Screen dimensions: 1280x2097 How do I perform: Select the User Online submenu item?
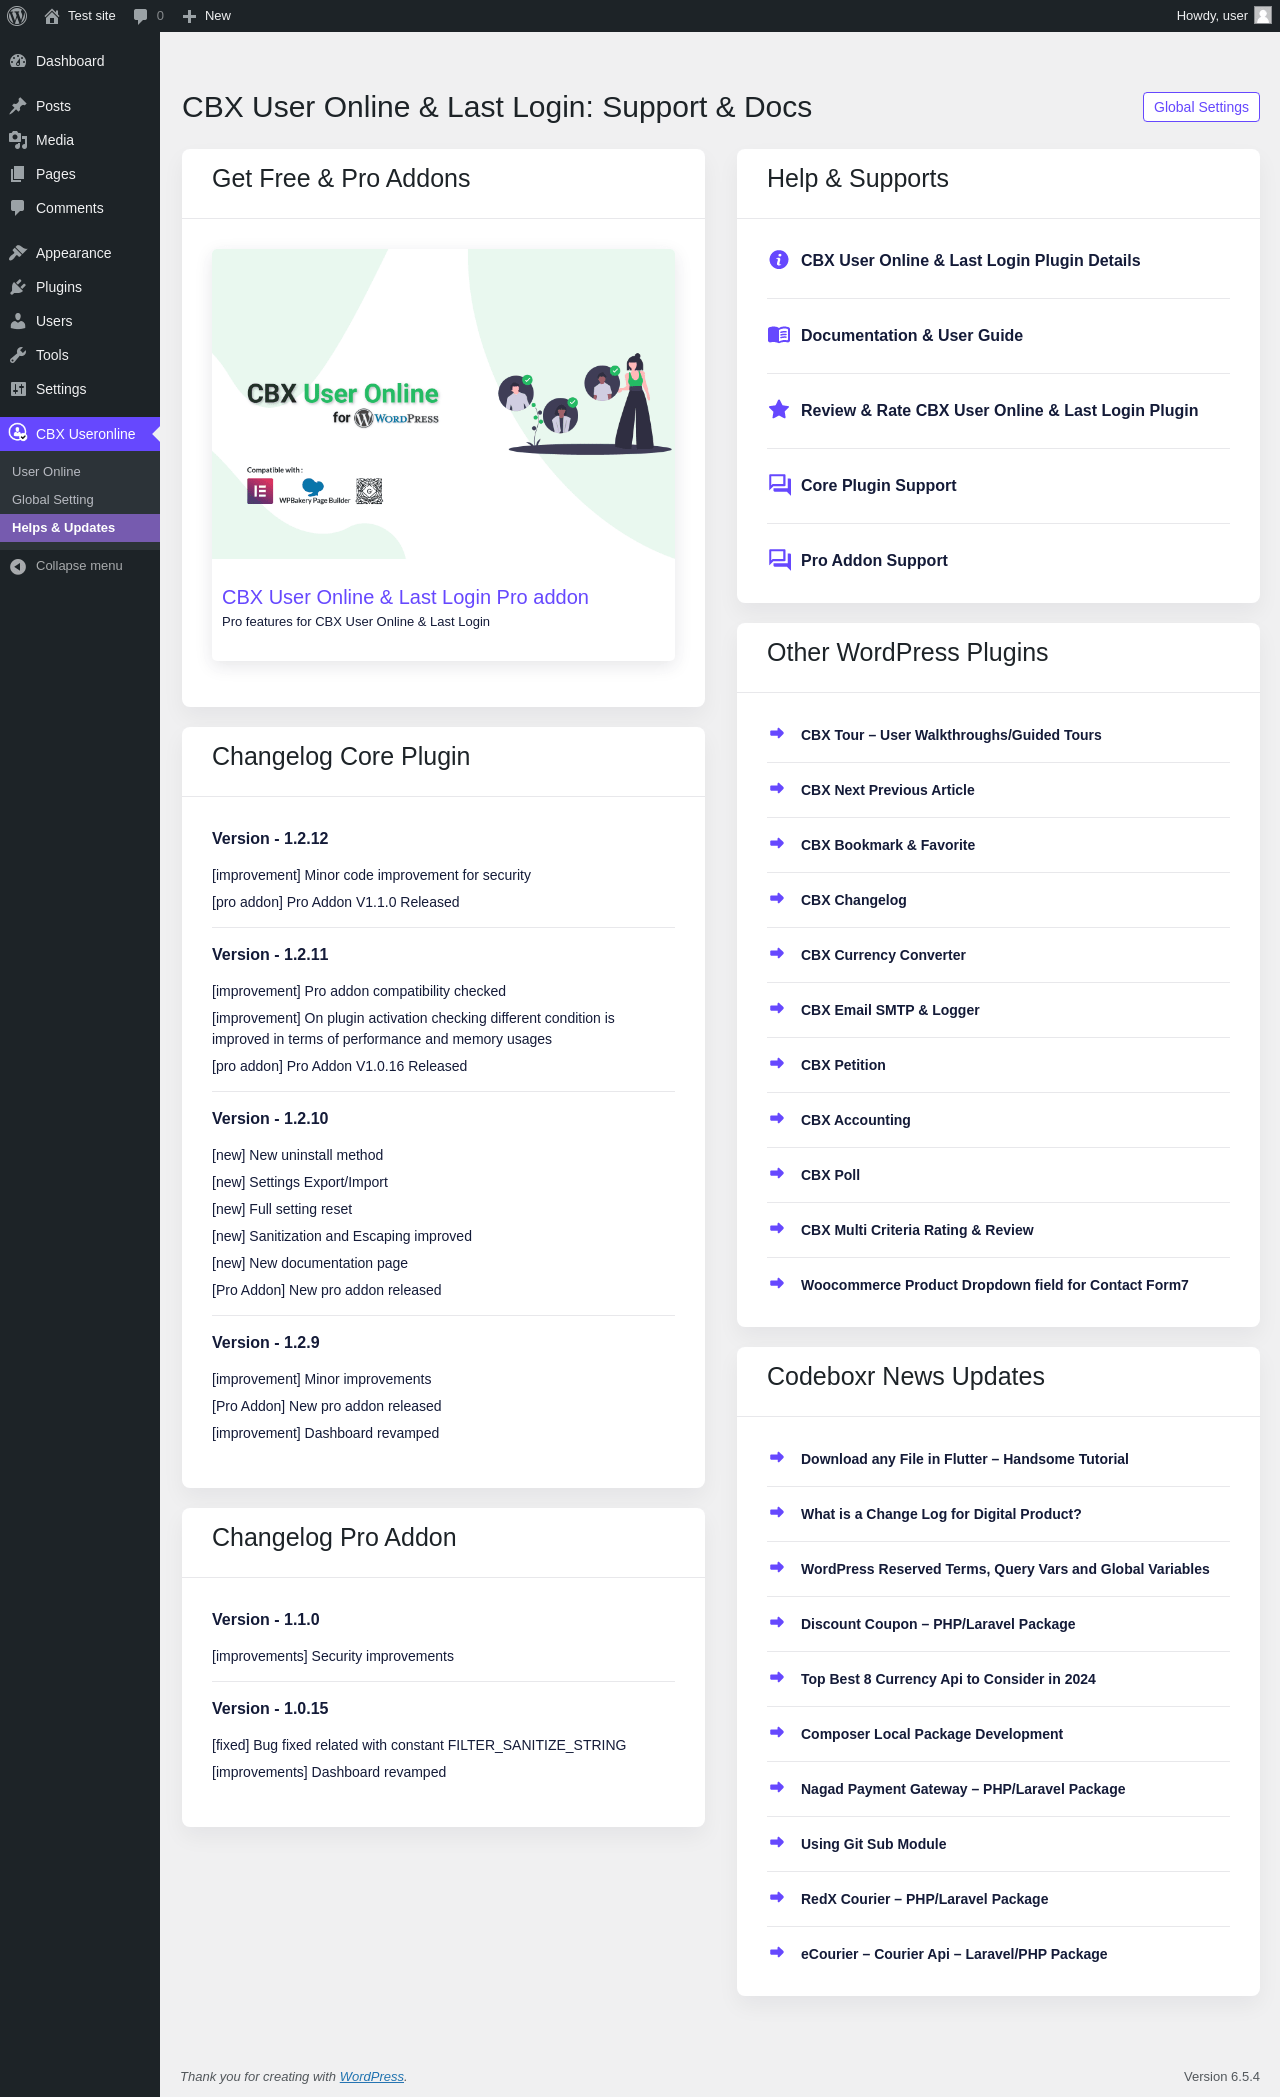[x=80, y=472]
